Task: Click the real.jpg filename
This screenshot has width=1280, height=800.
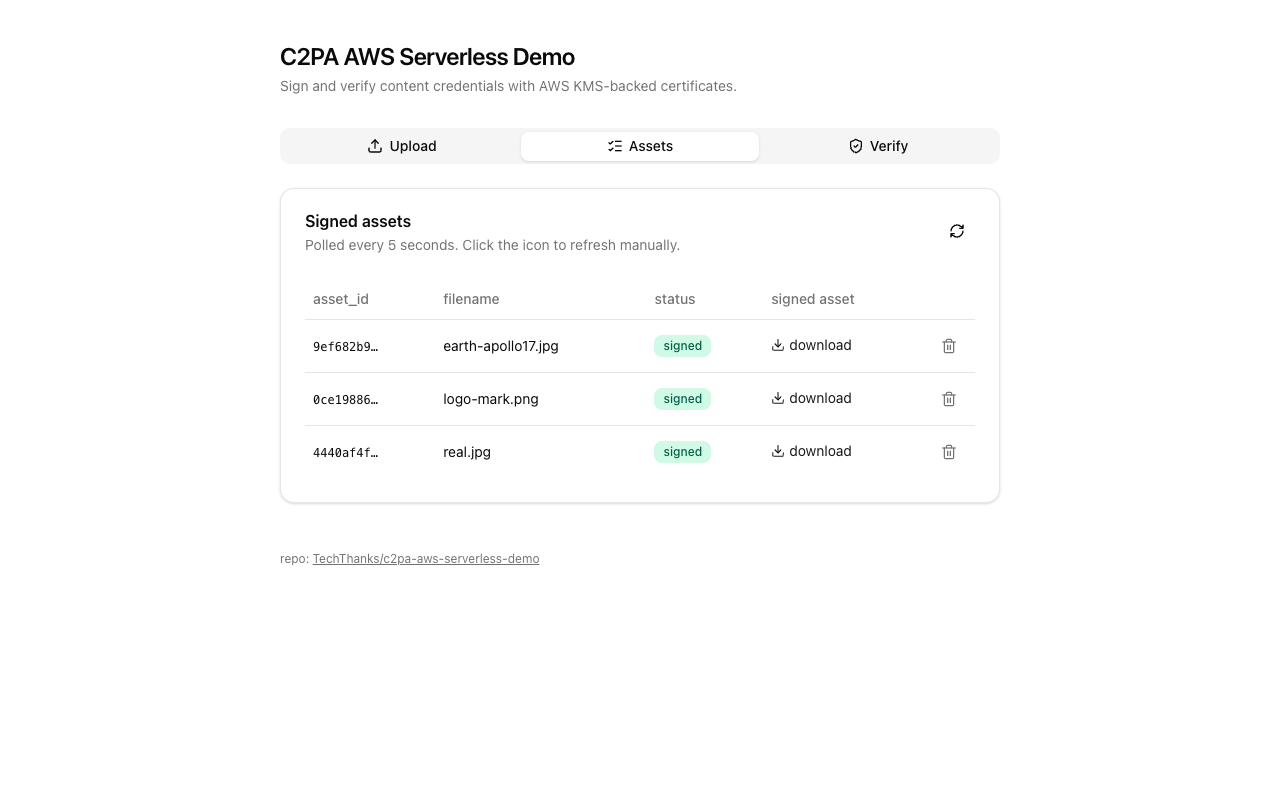Action: pyautogui.click(x=467, y=452)
